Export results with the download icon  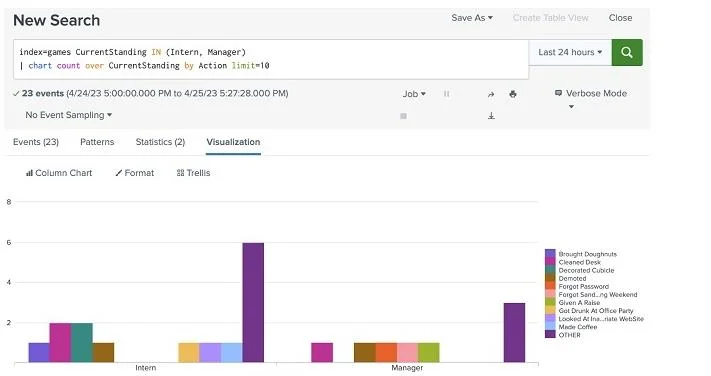pos(491,116)
